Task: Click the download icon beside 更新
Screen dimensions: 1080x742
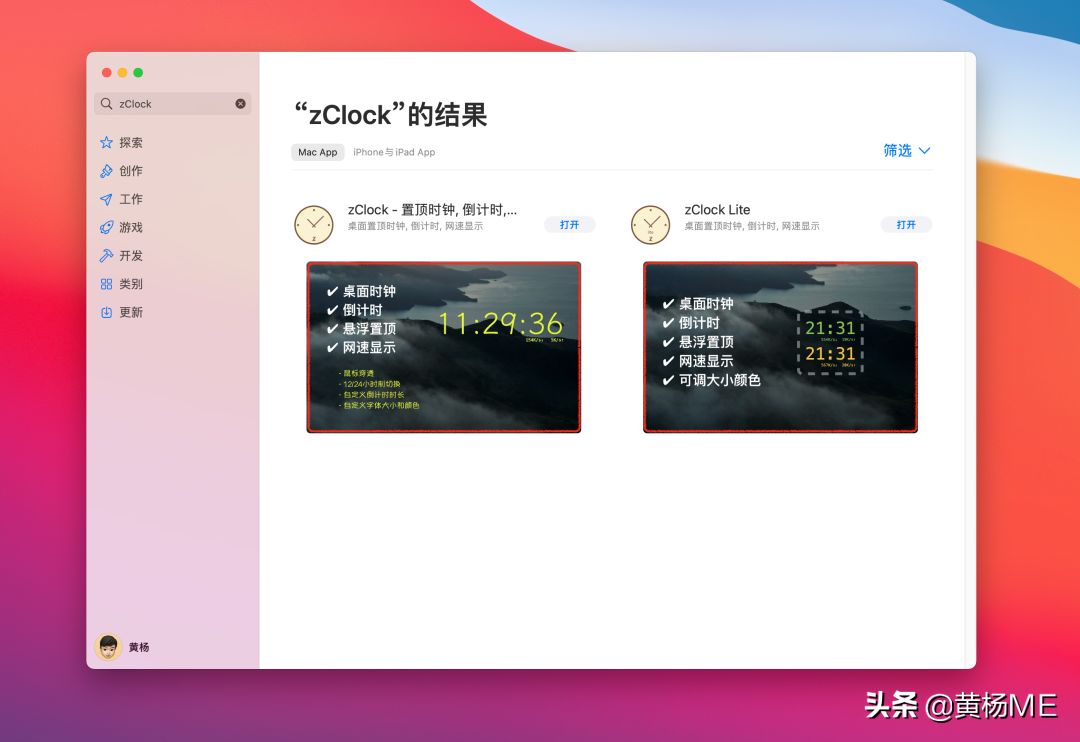Action: pyautogui.click(x=106, y=312)
